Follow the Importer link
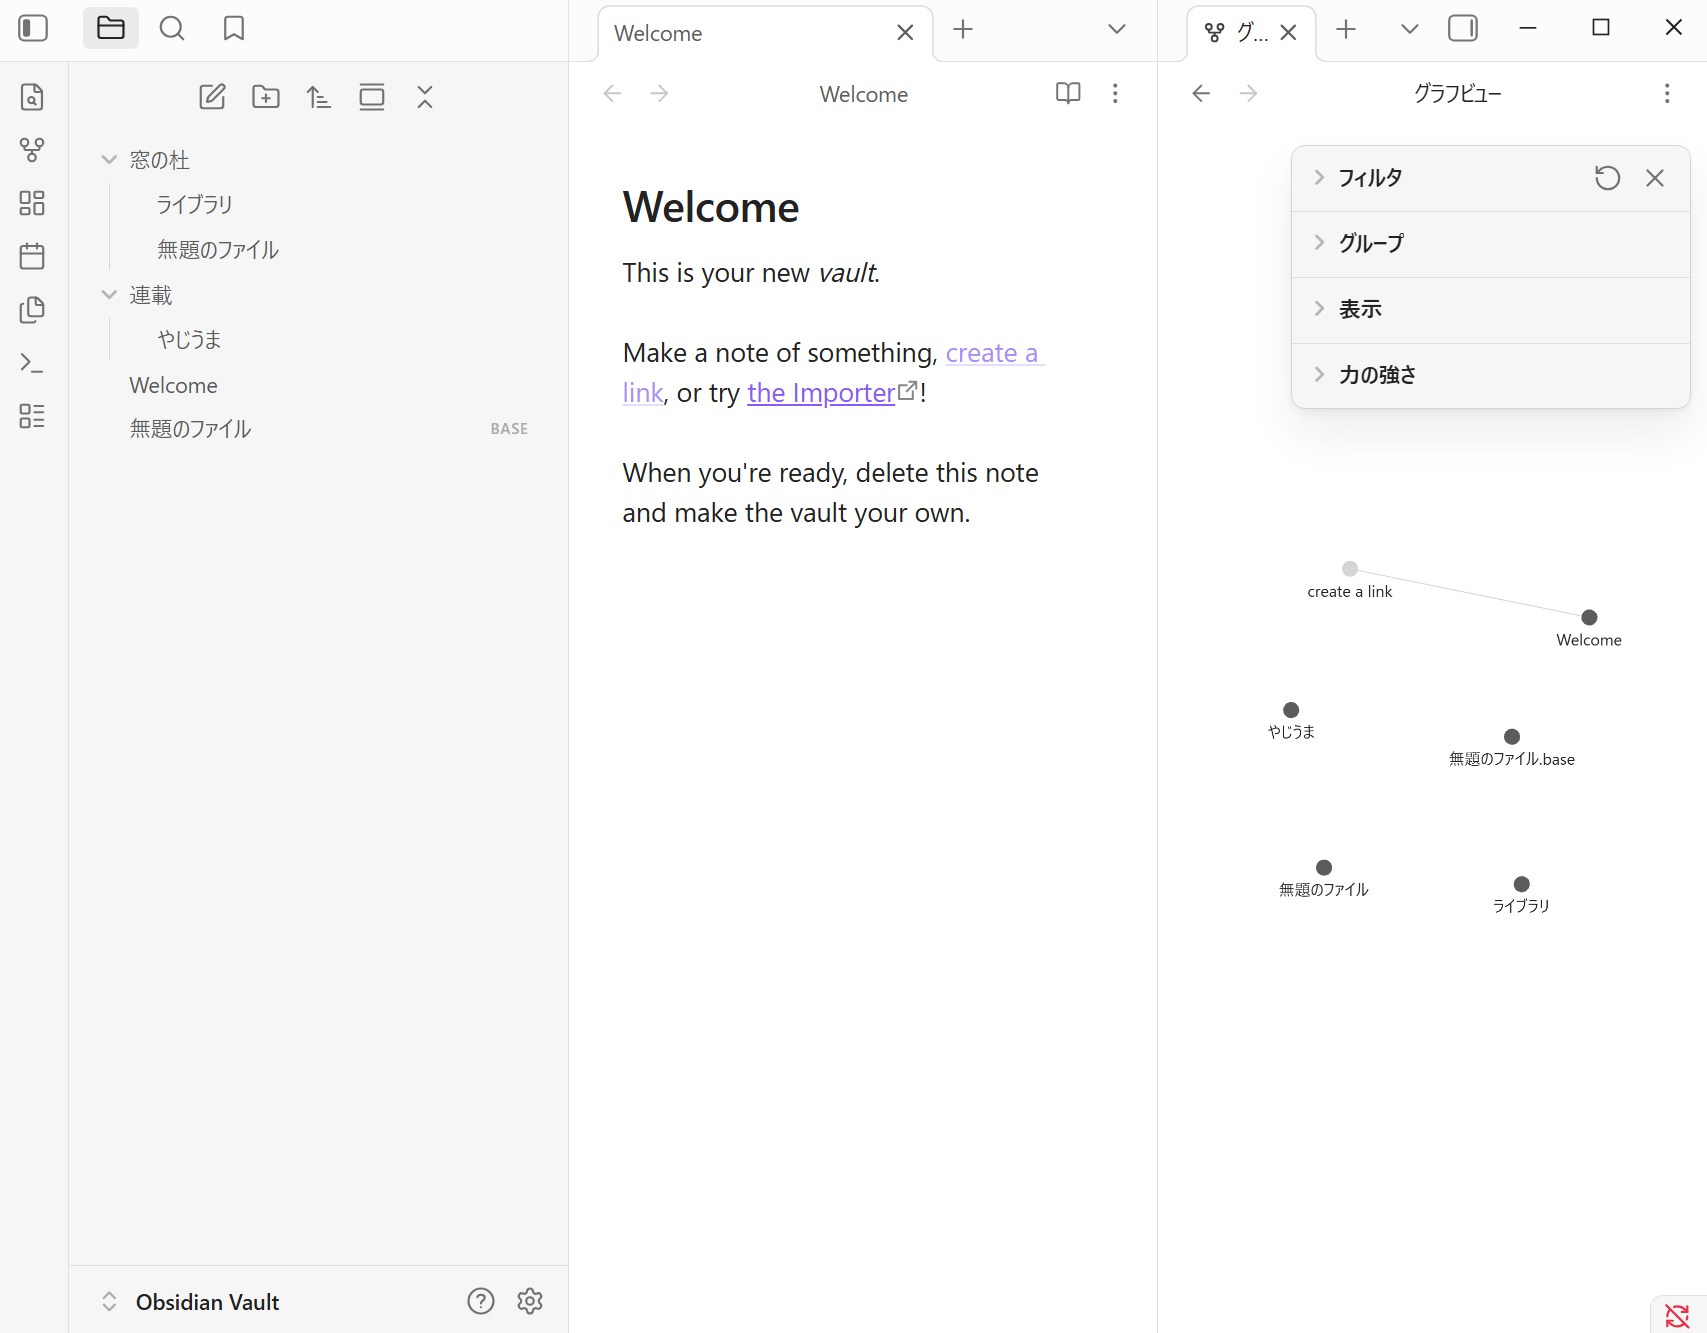The height and width of the screenshot is (1333, 1707). tap(821, 393)
